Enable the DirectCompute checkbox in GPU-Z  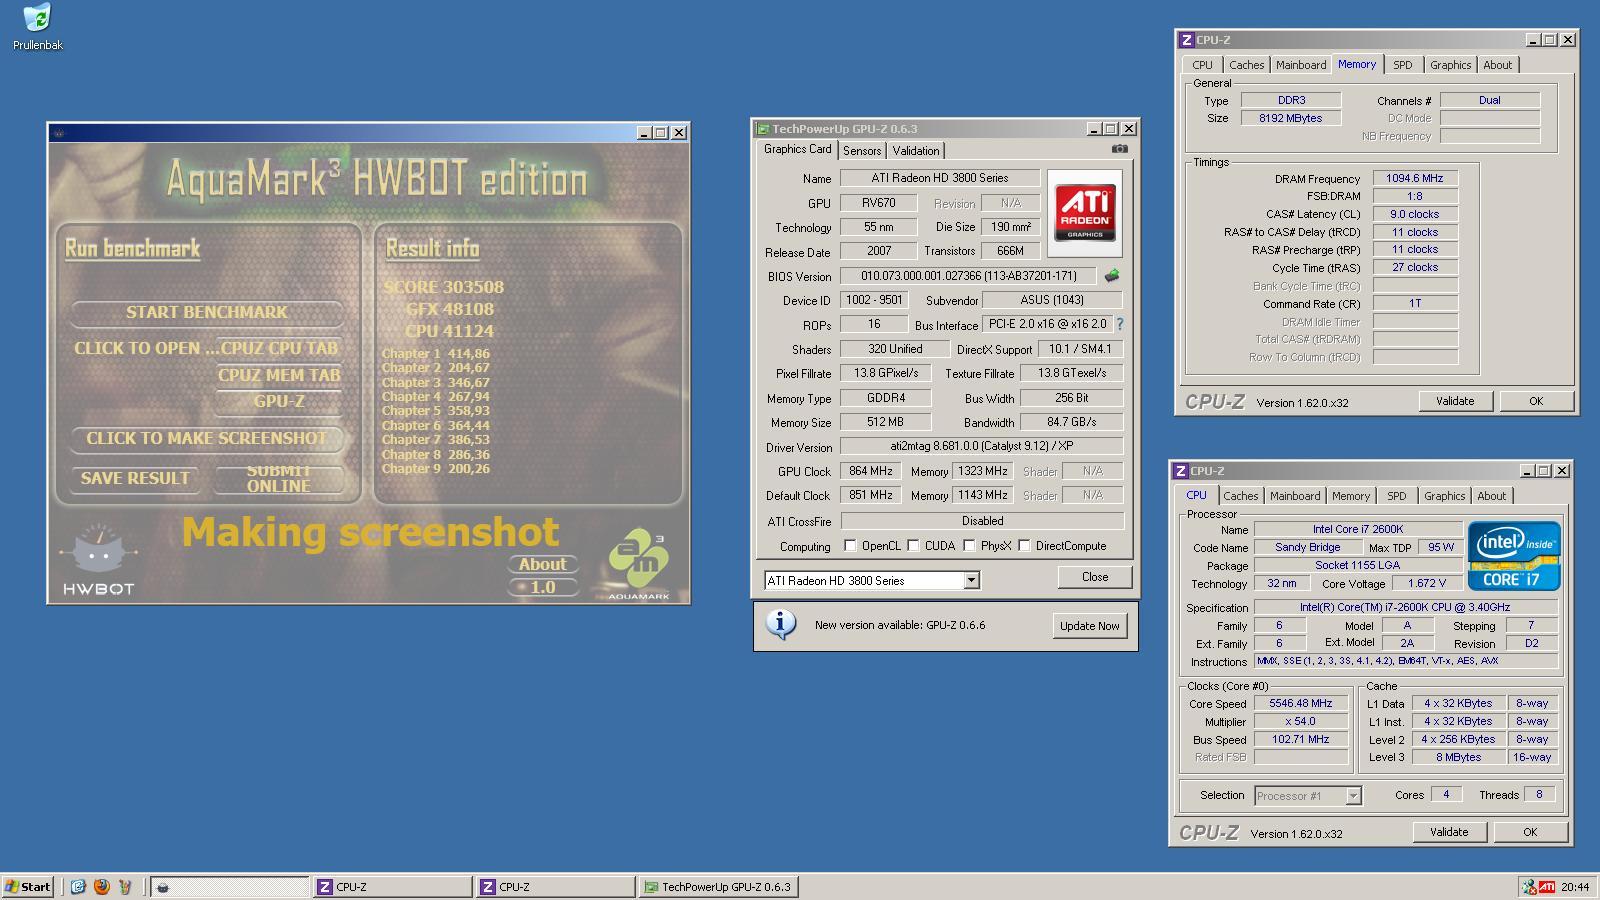[1024, 546]
